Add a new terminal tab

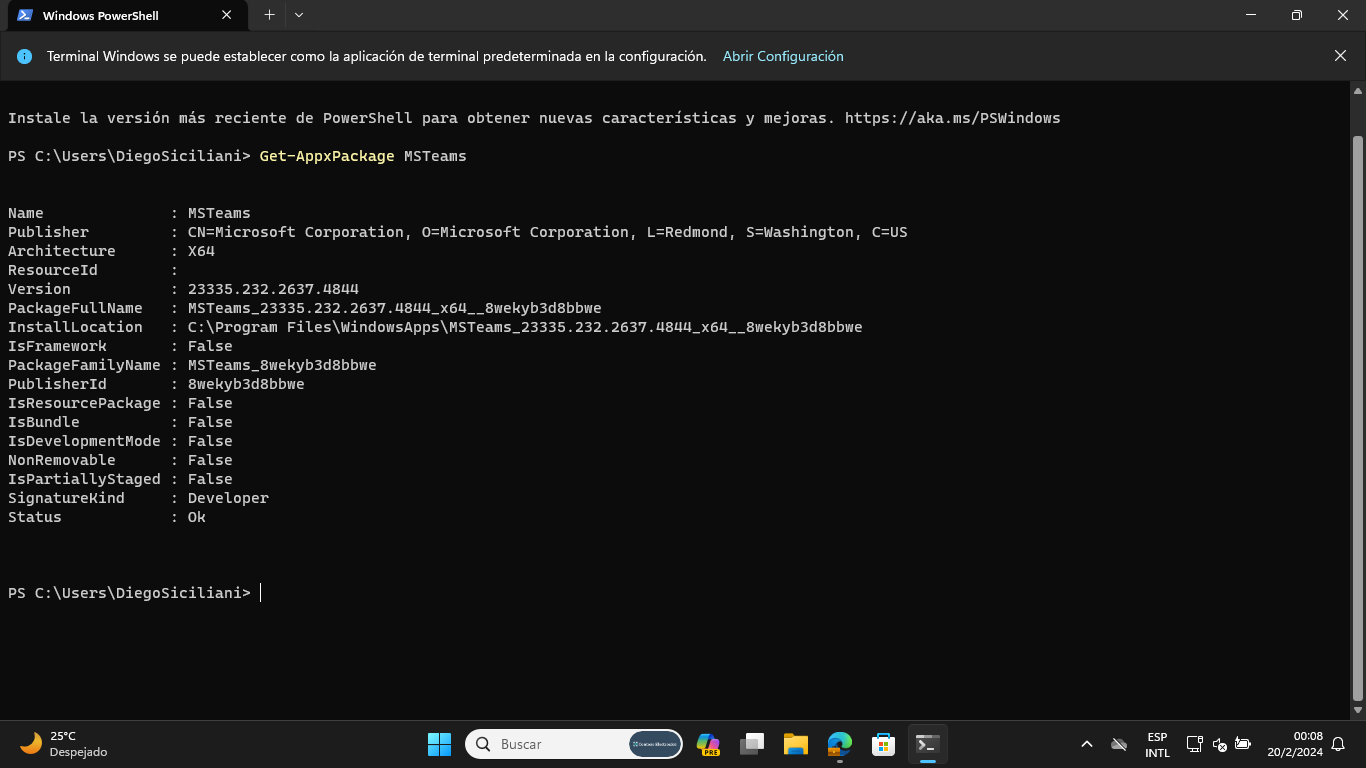point(269,15)
